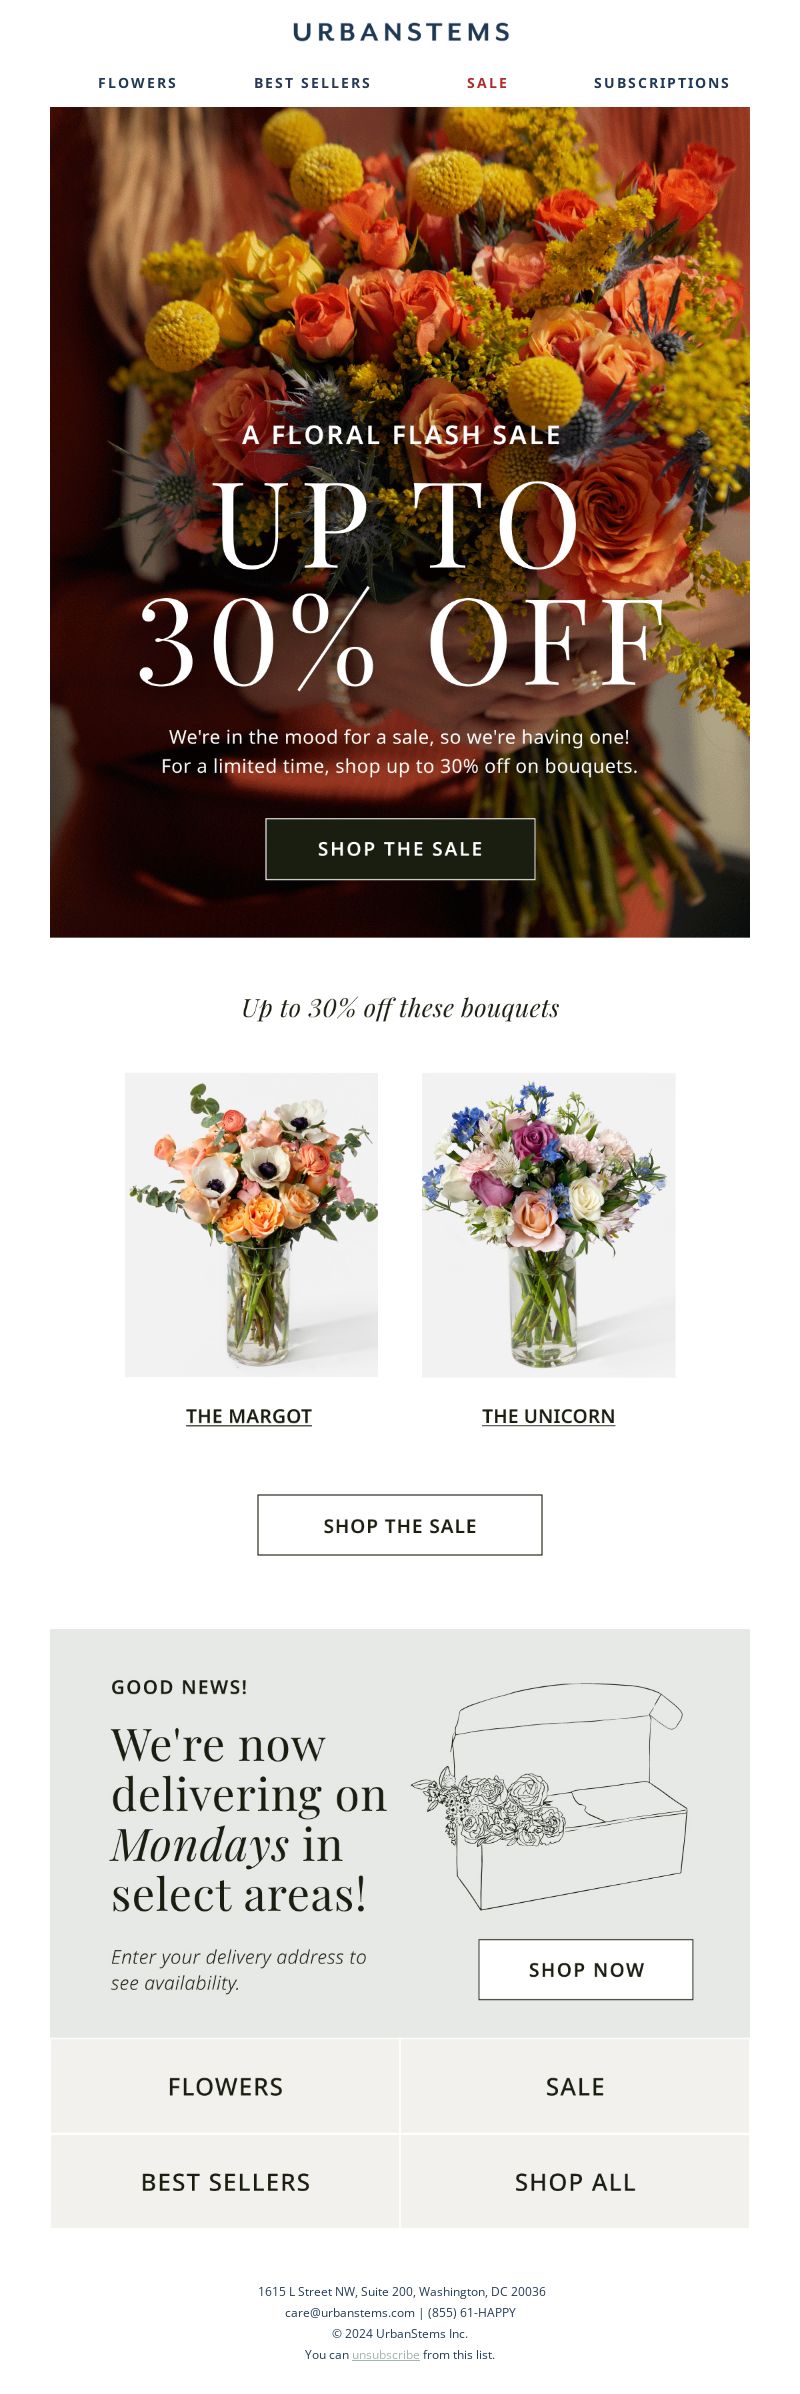This screenshot has height=2394, width=800.
Task: Click the outlined Shop The Sale button
Action: (400, 1525)
